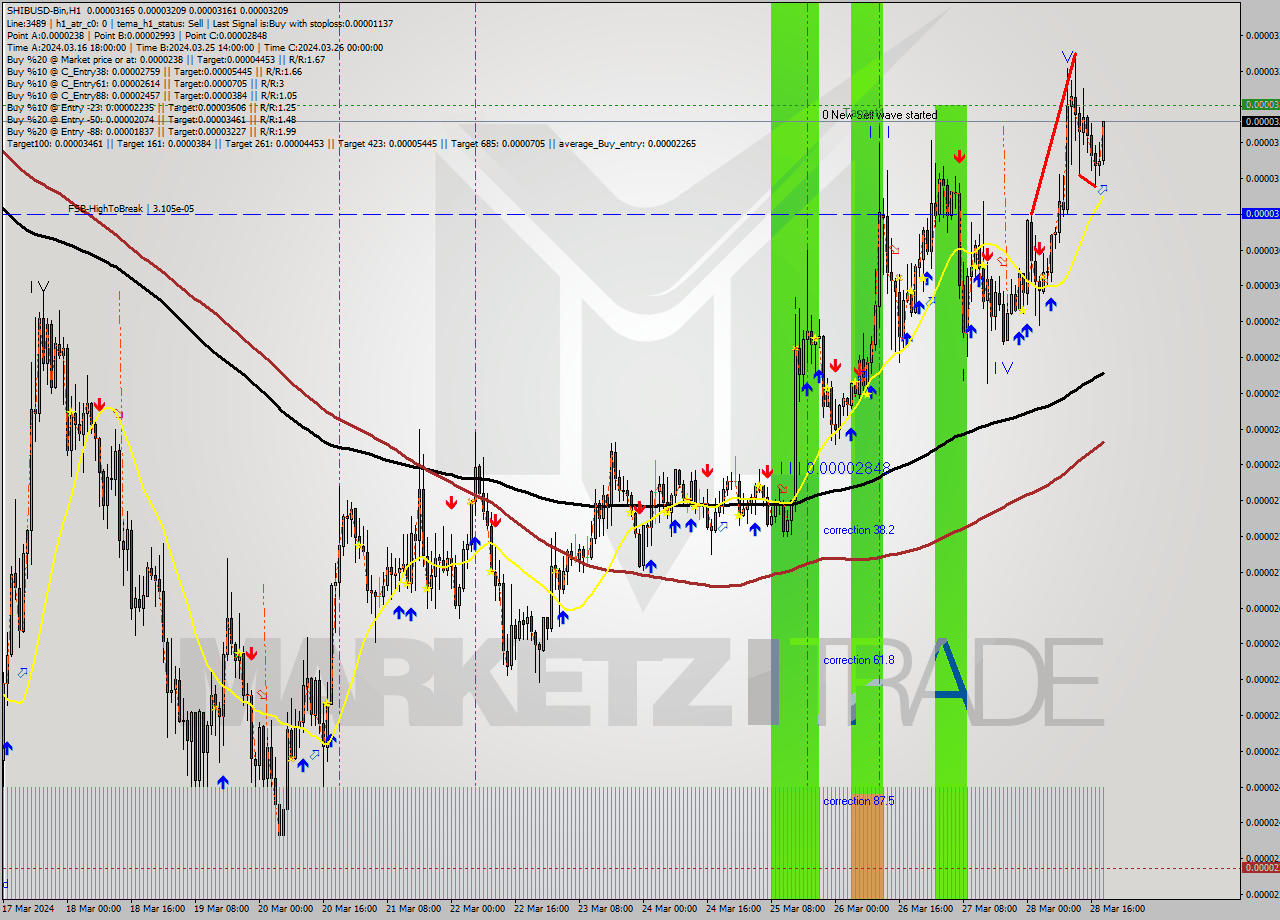Viewport: 1280px width, 920px height.
Task: Select the '0 New Sell wave started' label
Action: coord(880,115)
